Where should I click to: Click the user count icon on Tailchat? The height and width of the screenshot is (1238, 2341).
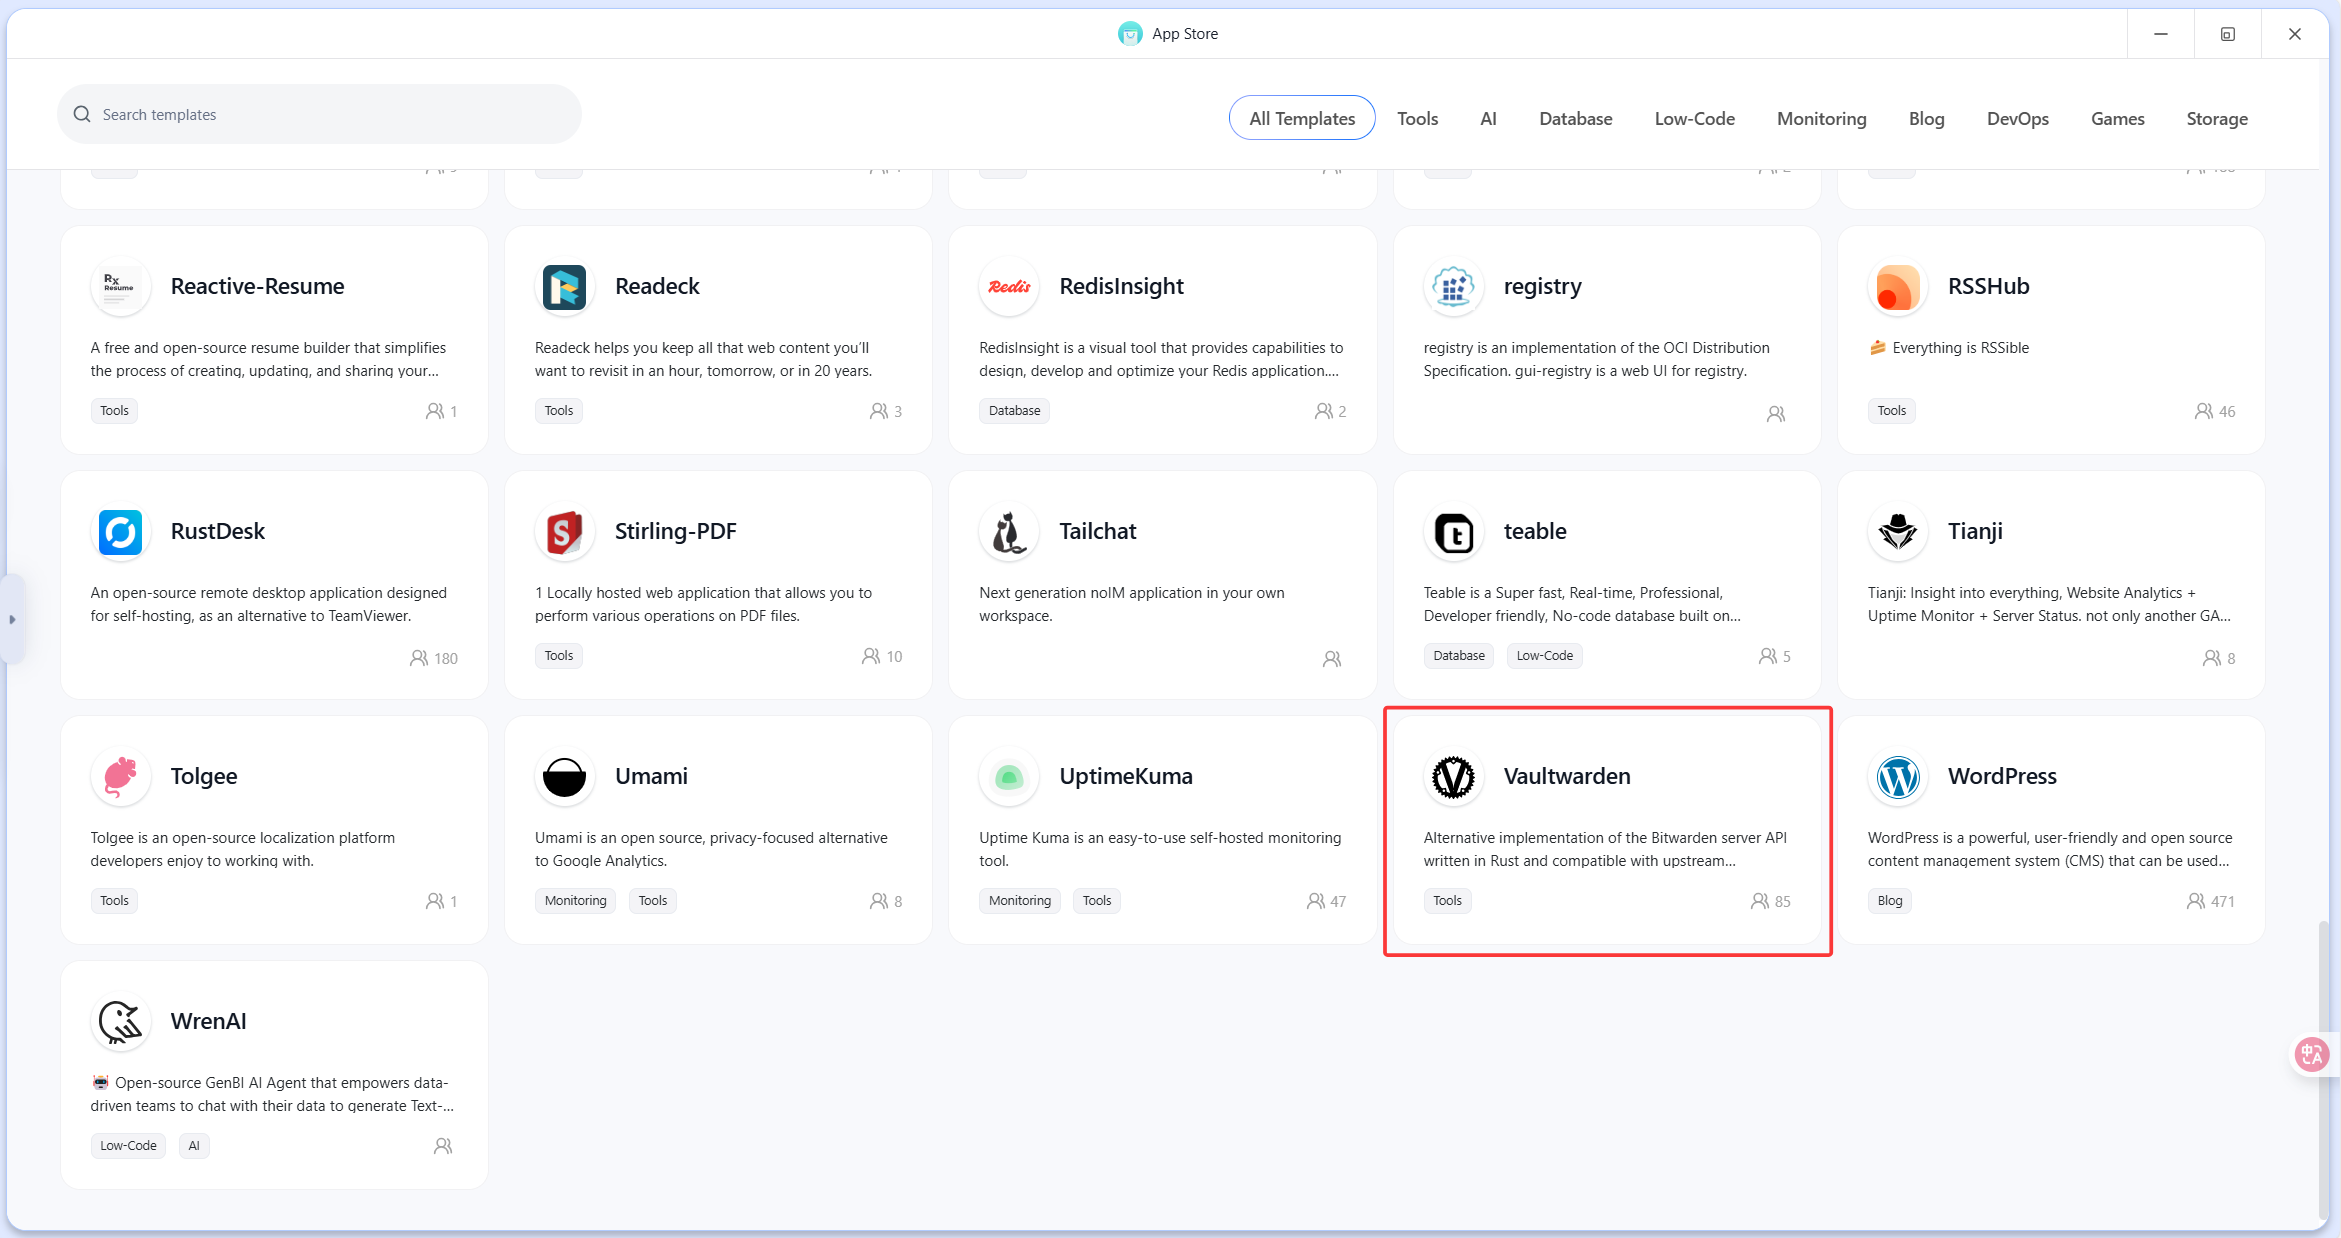[x=1332, y=659]
